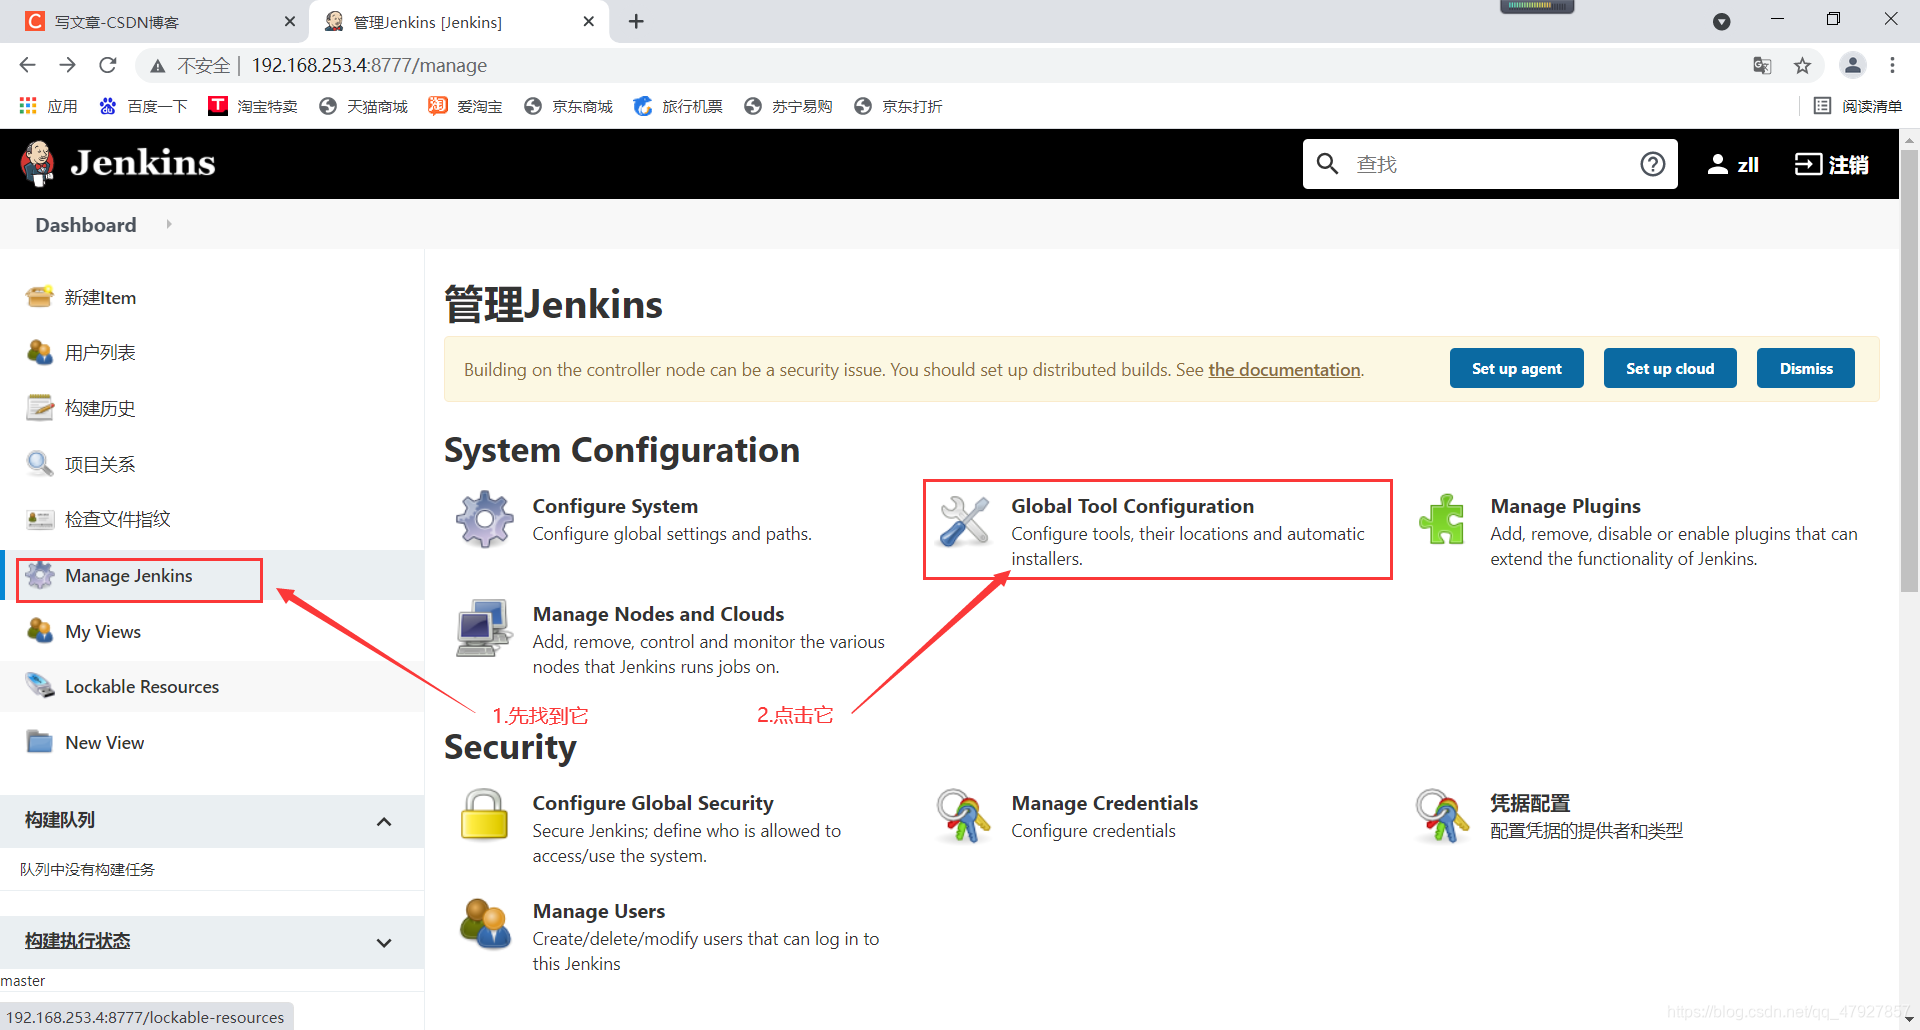Click the Set up cloud button
Screen dimensions: 1920x1030
click(x=1670, y=368)
